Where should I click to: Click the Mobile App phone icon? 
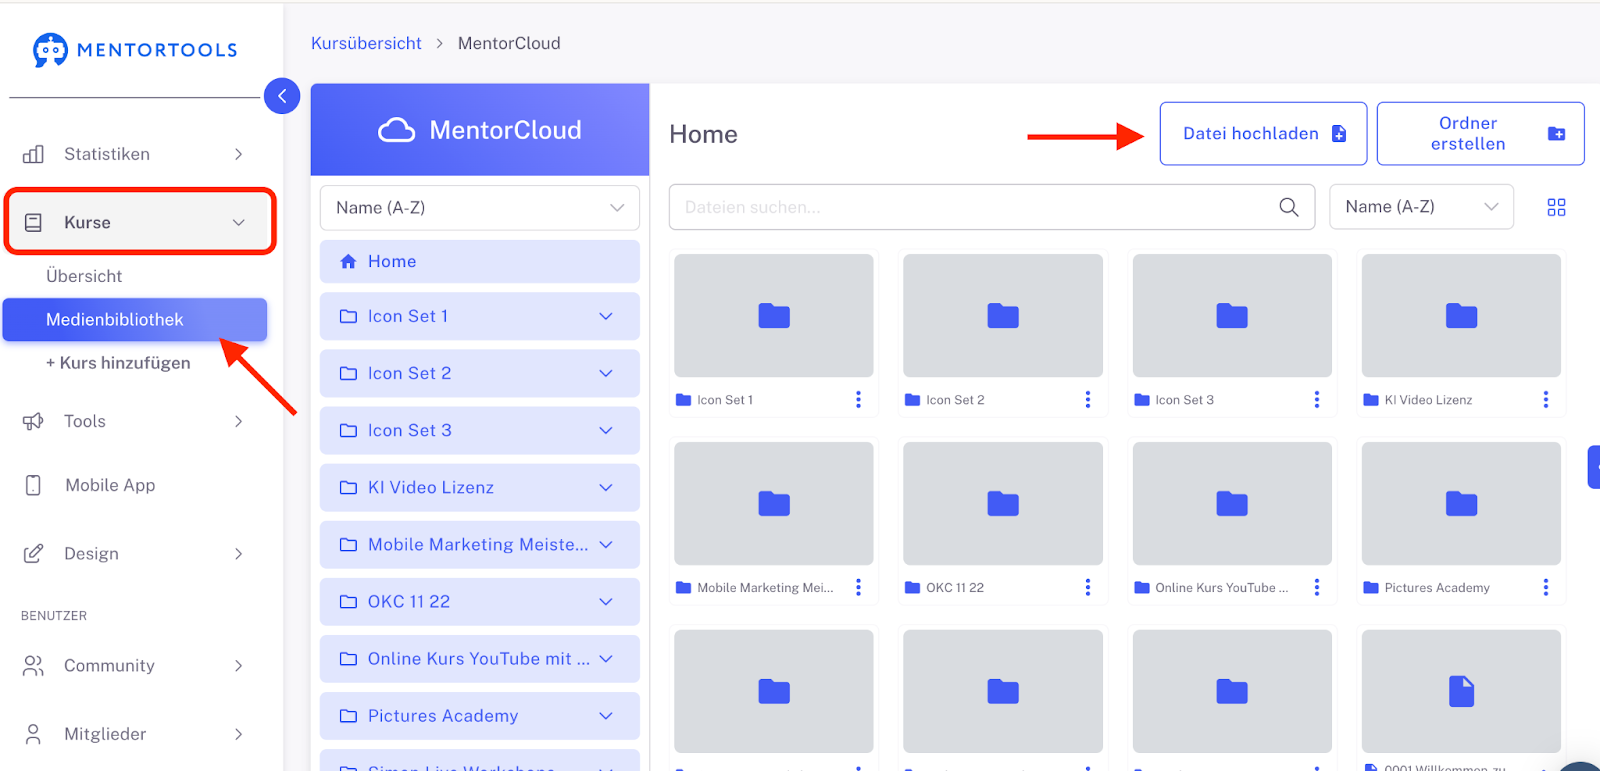[33, 485]
